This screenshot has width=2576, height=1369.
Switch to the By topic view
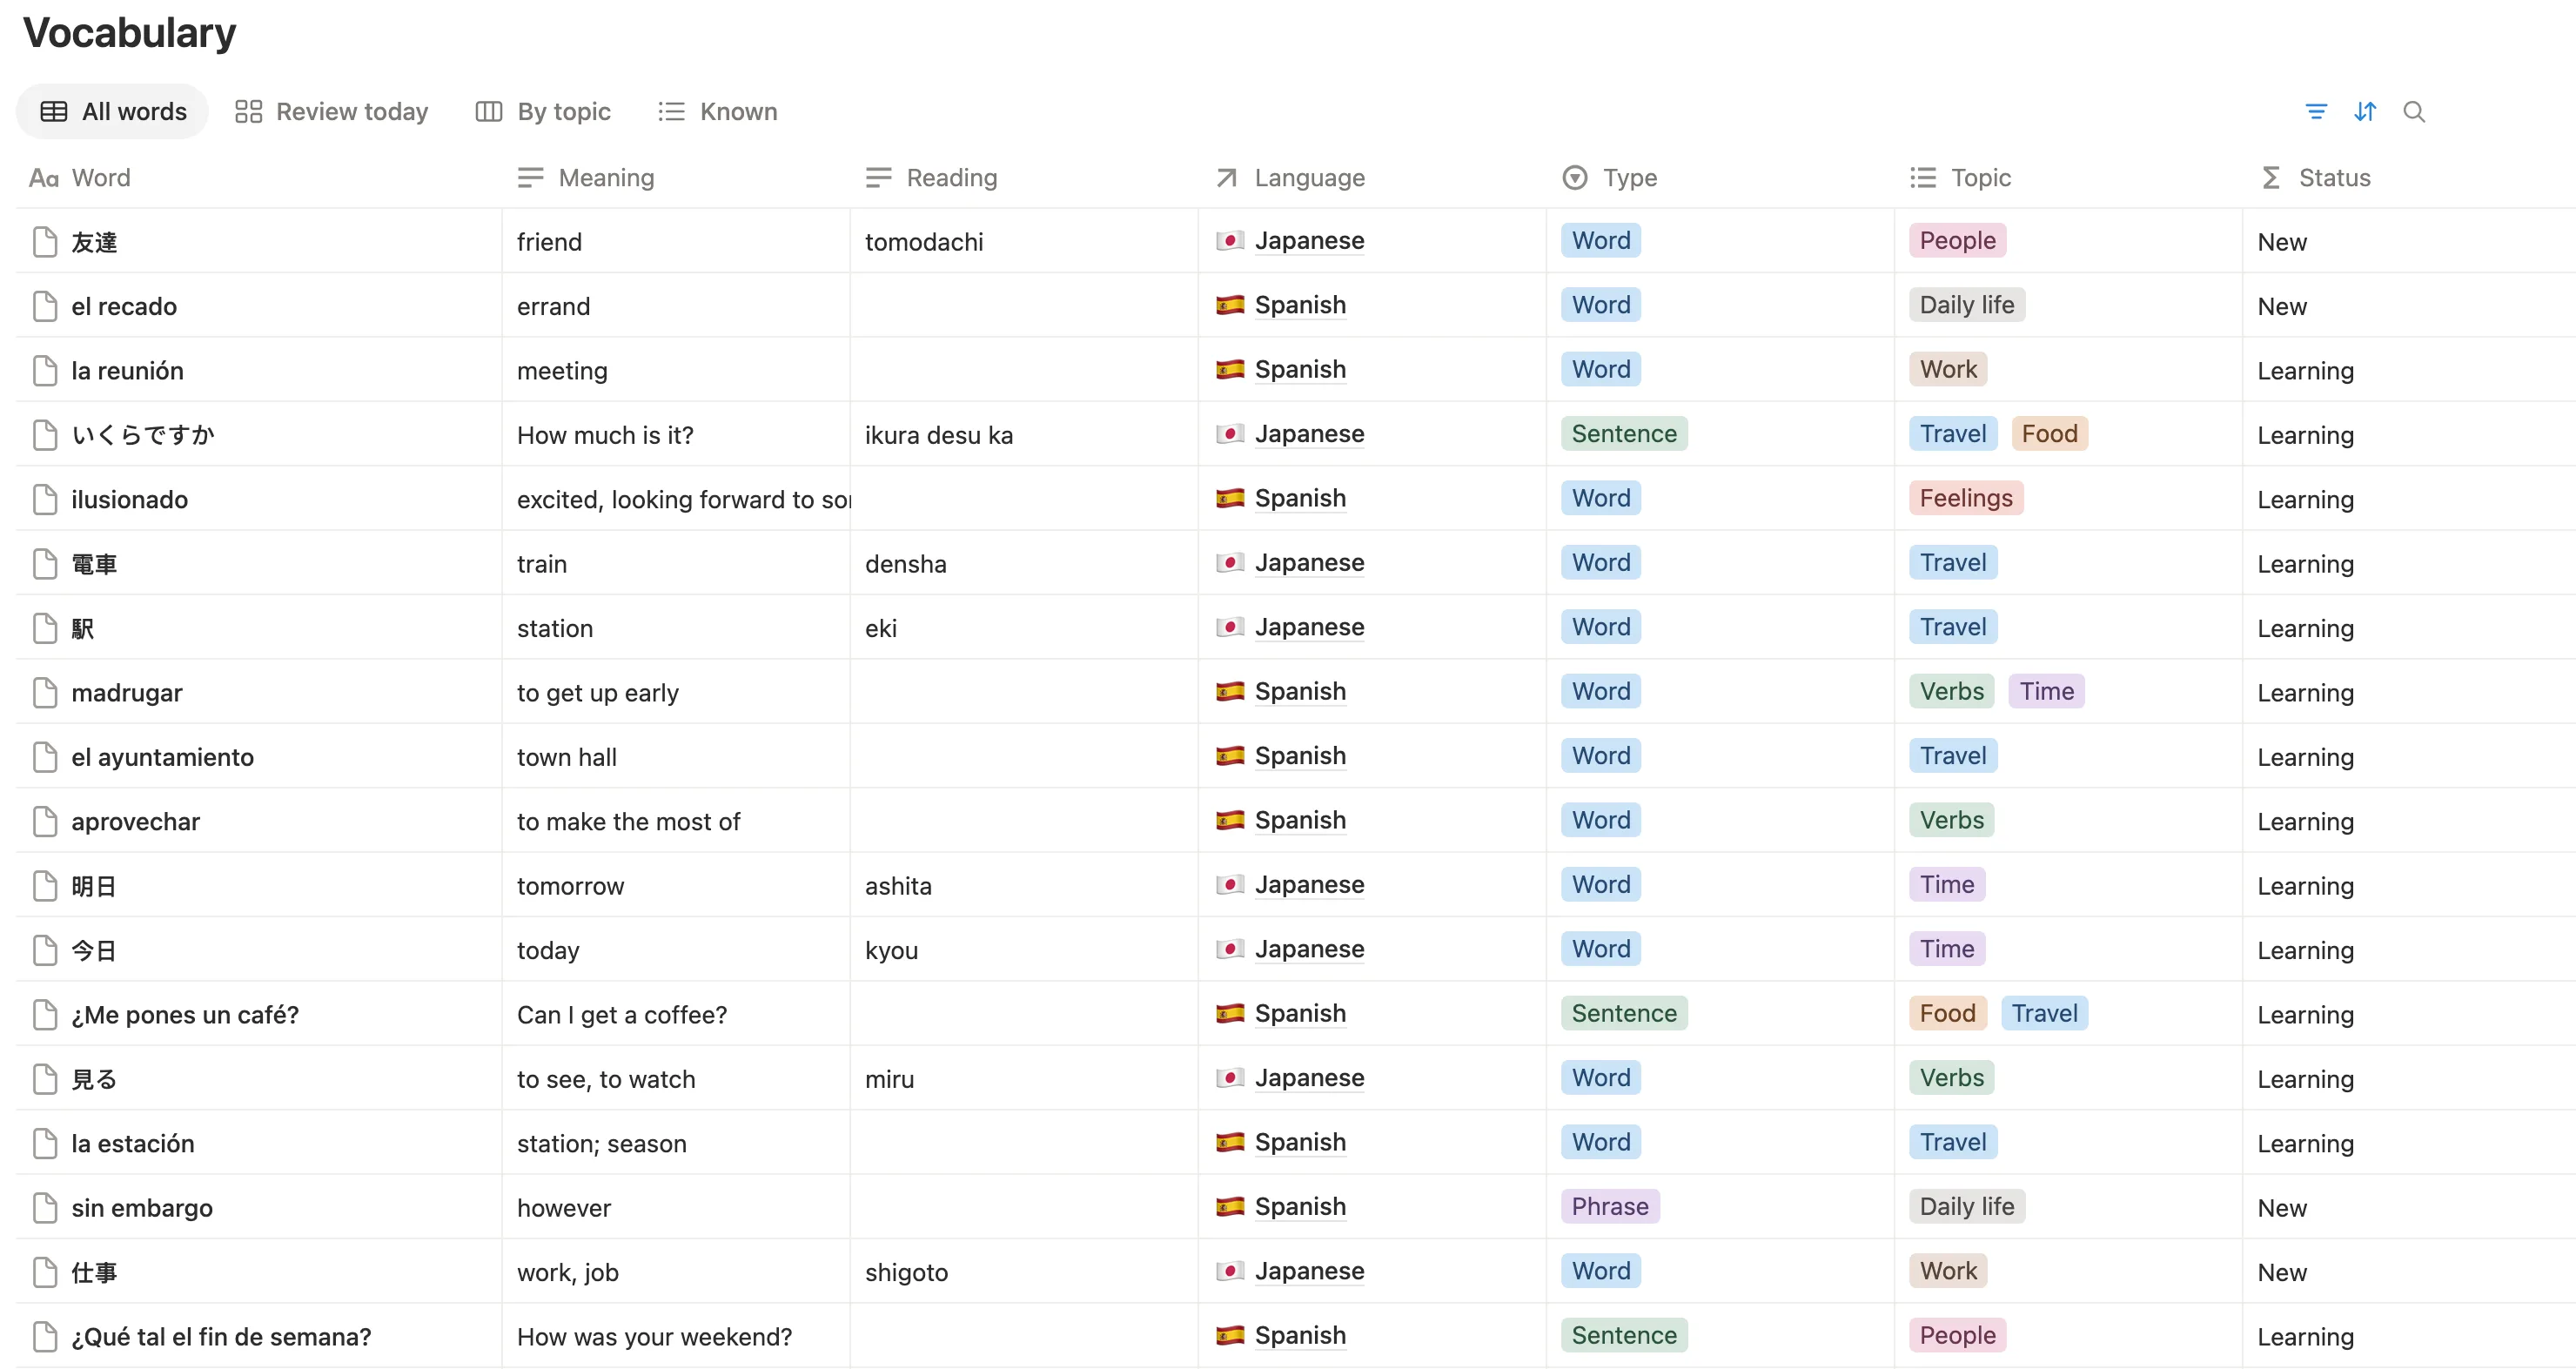coord(543,111)
